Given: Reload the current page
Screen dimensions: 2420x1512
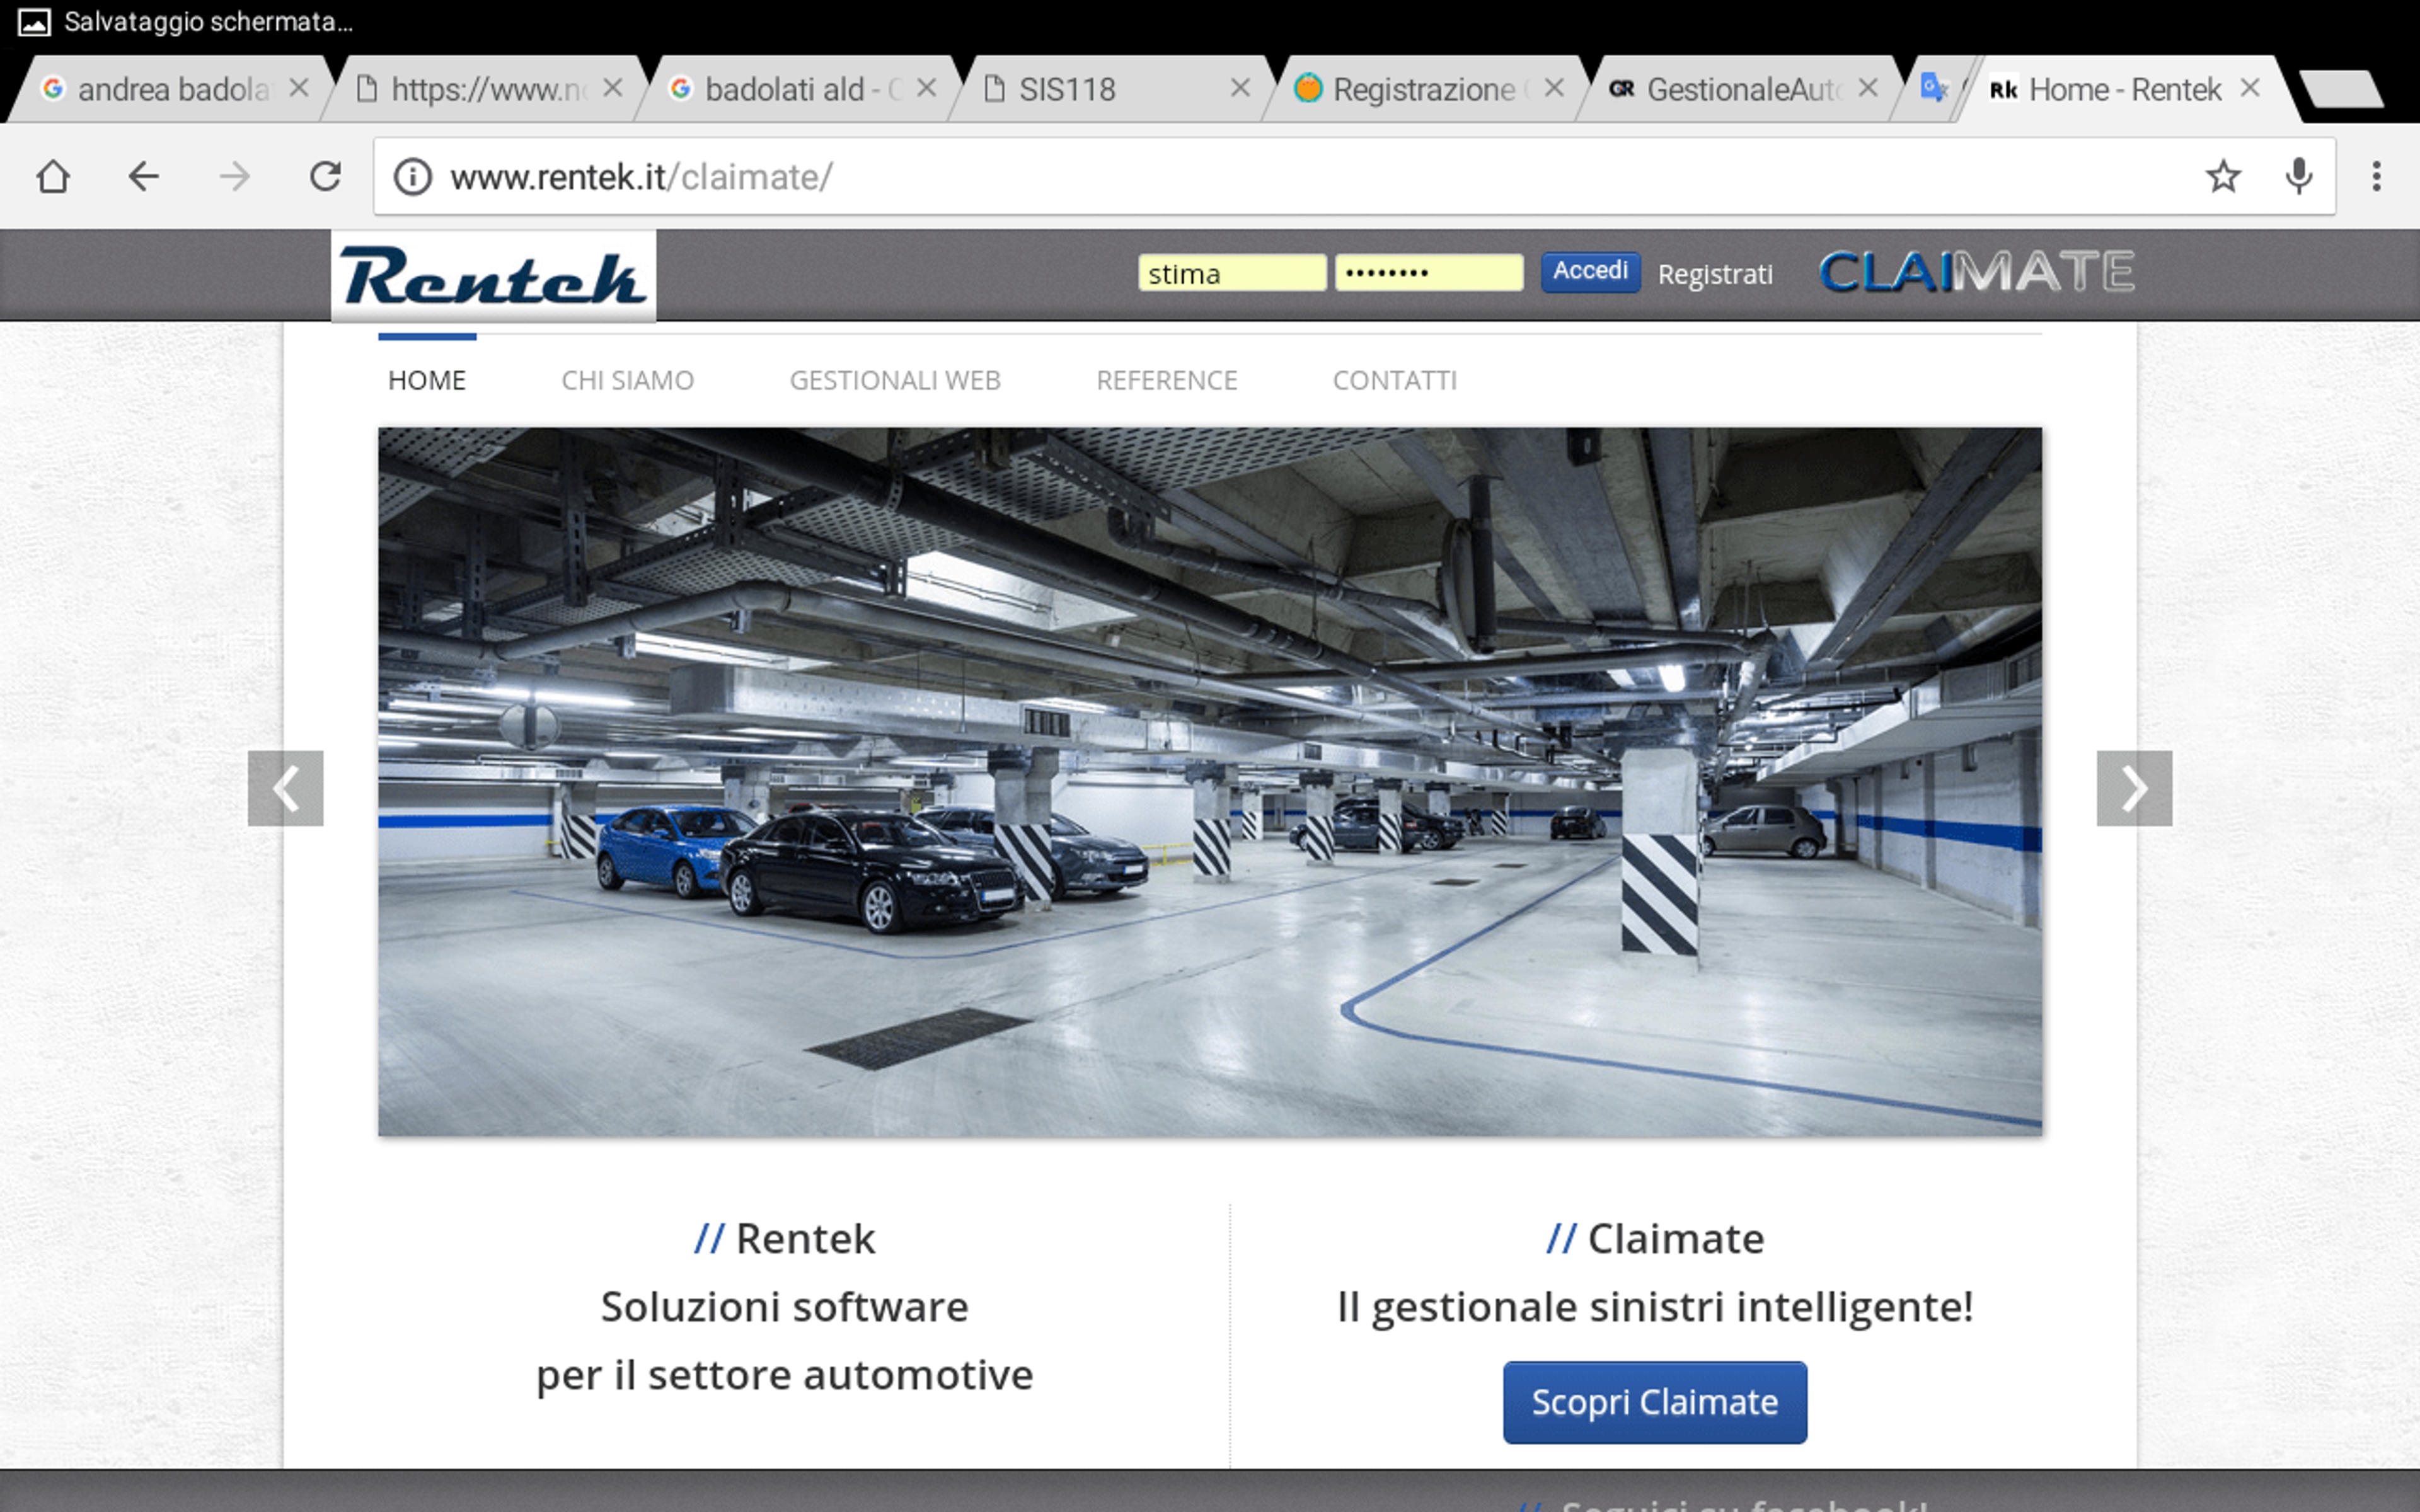Looking at the screenshot, I should click(x=325, y=177).
